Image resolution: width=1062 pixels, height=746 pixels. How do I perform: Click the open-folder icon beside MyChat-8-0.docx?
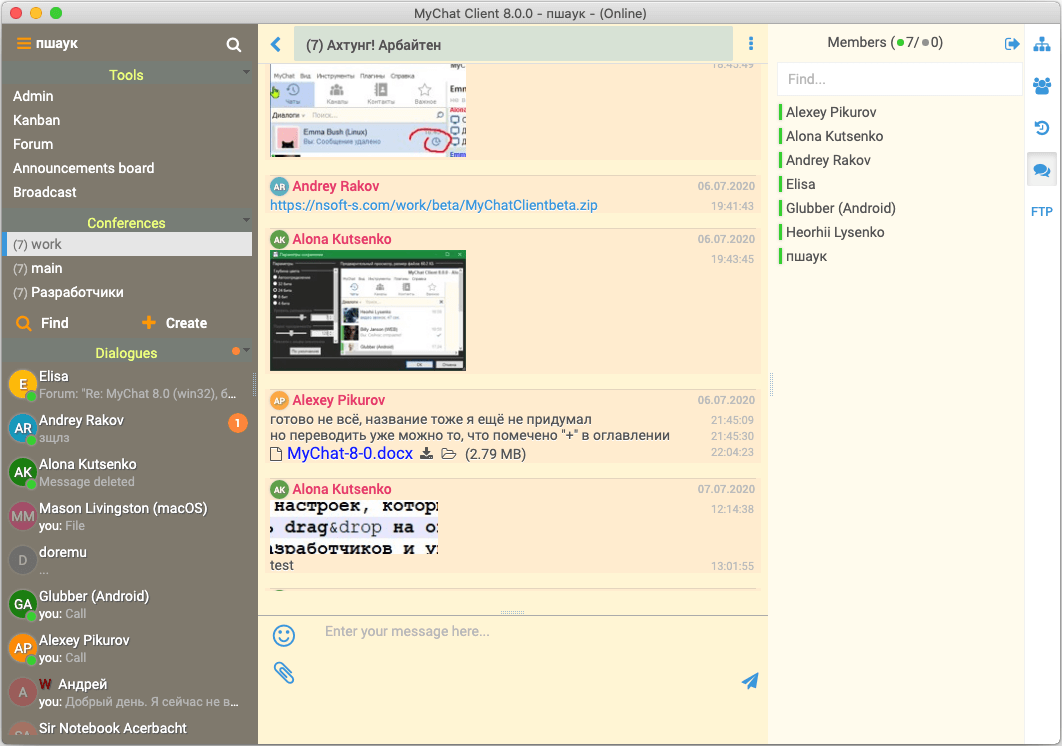pos(448,453)
